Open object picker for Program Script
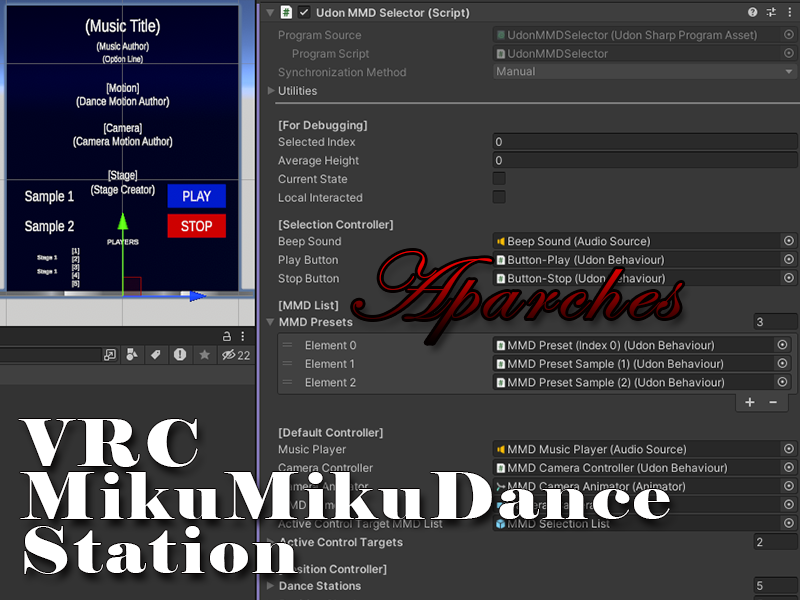 (789, 53)
